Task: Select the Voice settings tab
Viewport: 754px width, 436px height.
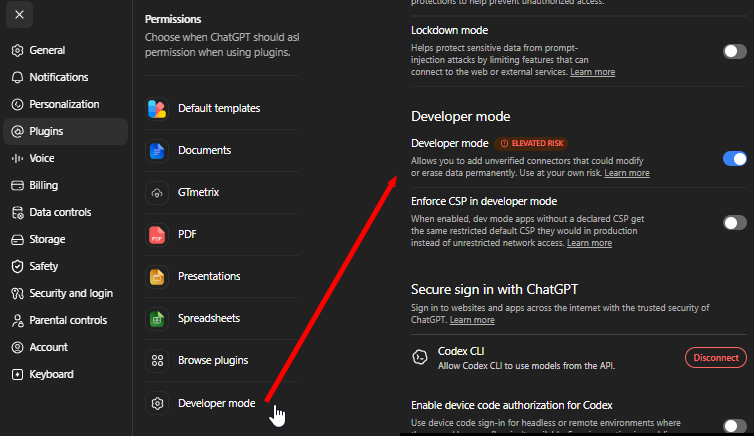Action: [x=65, y=158]
